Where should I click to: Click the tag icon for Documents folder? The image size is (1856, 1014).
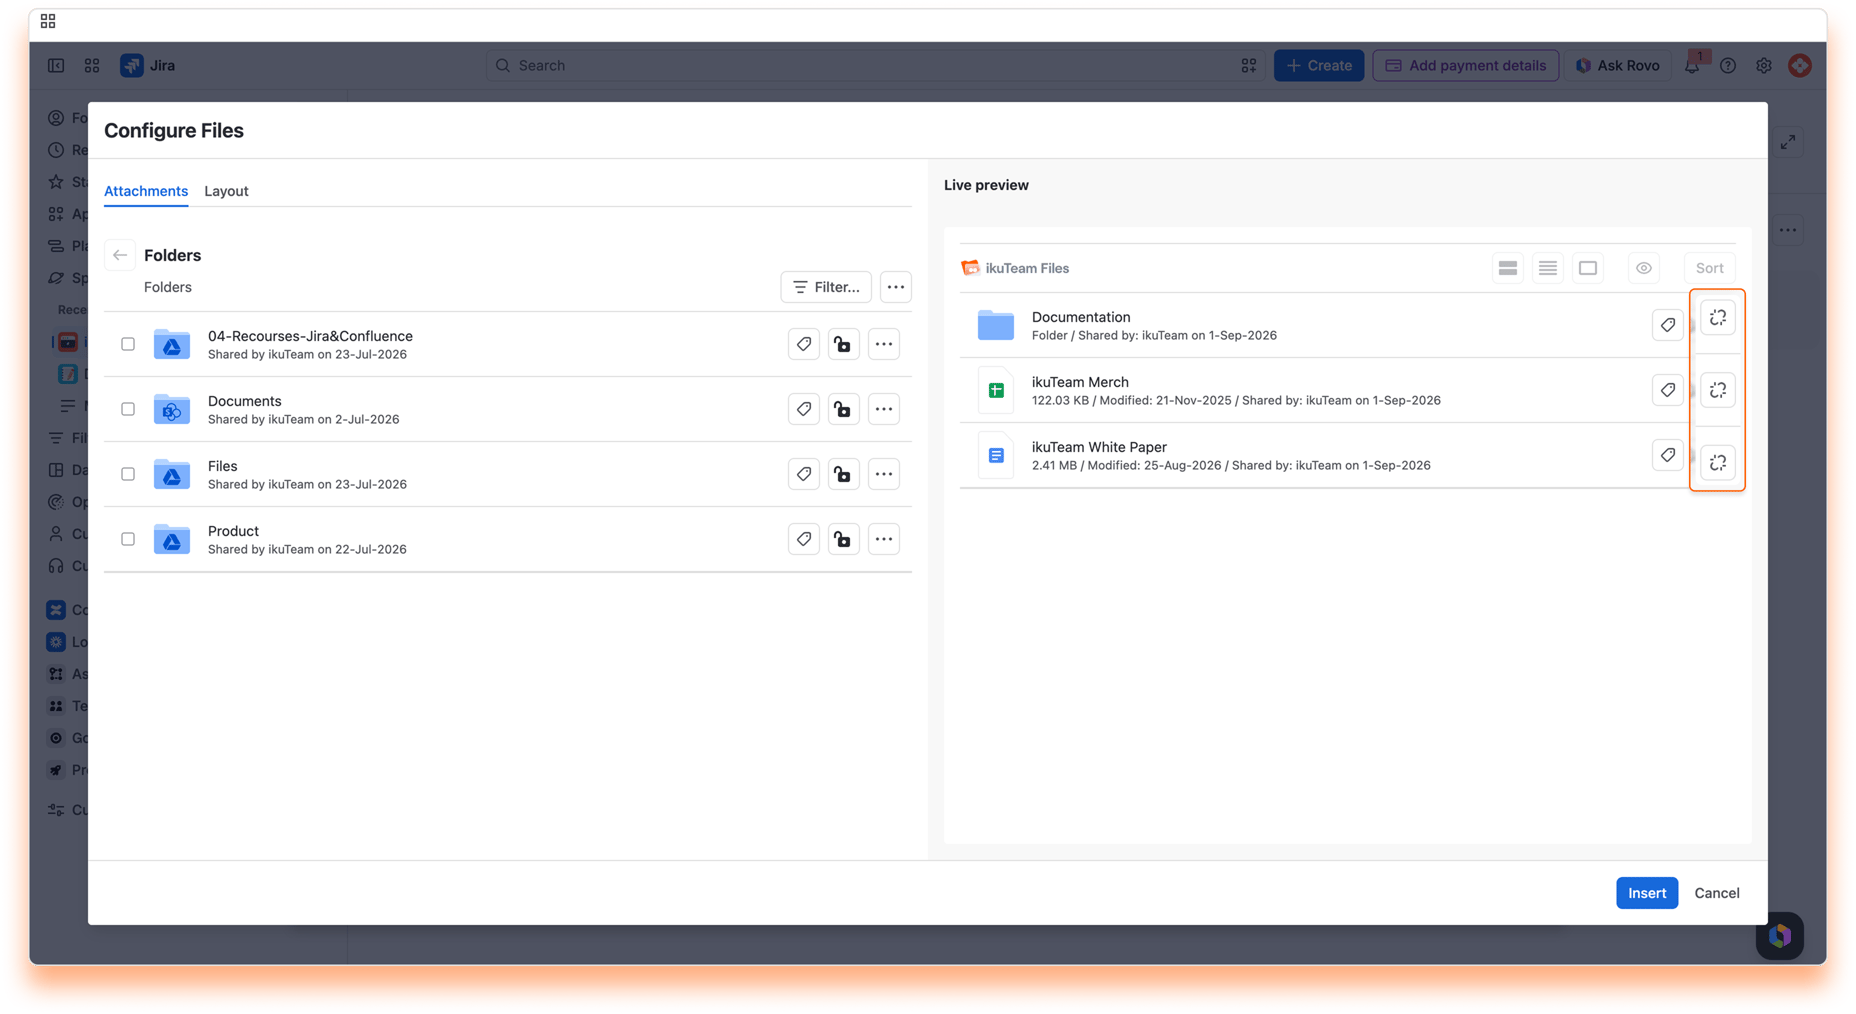[x=804, y=409]
